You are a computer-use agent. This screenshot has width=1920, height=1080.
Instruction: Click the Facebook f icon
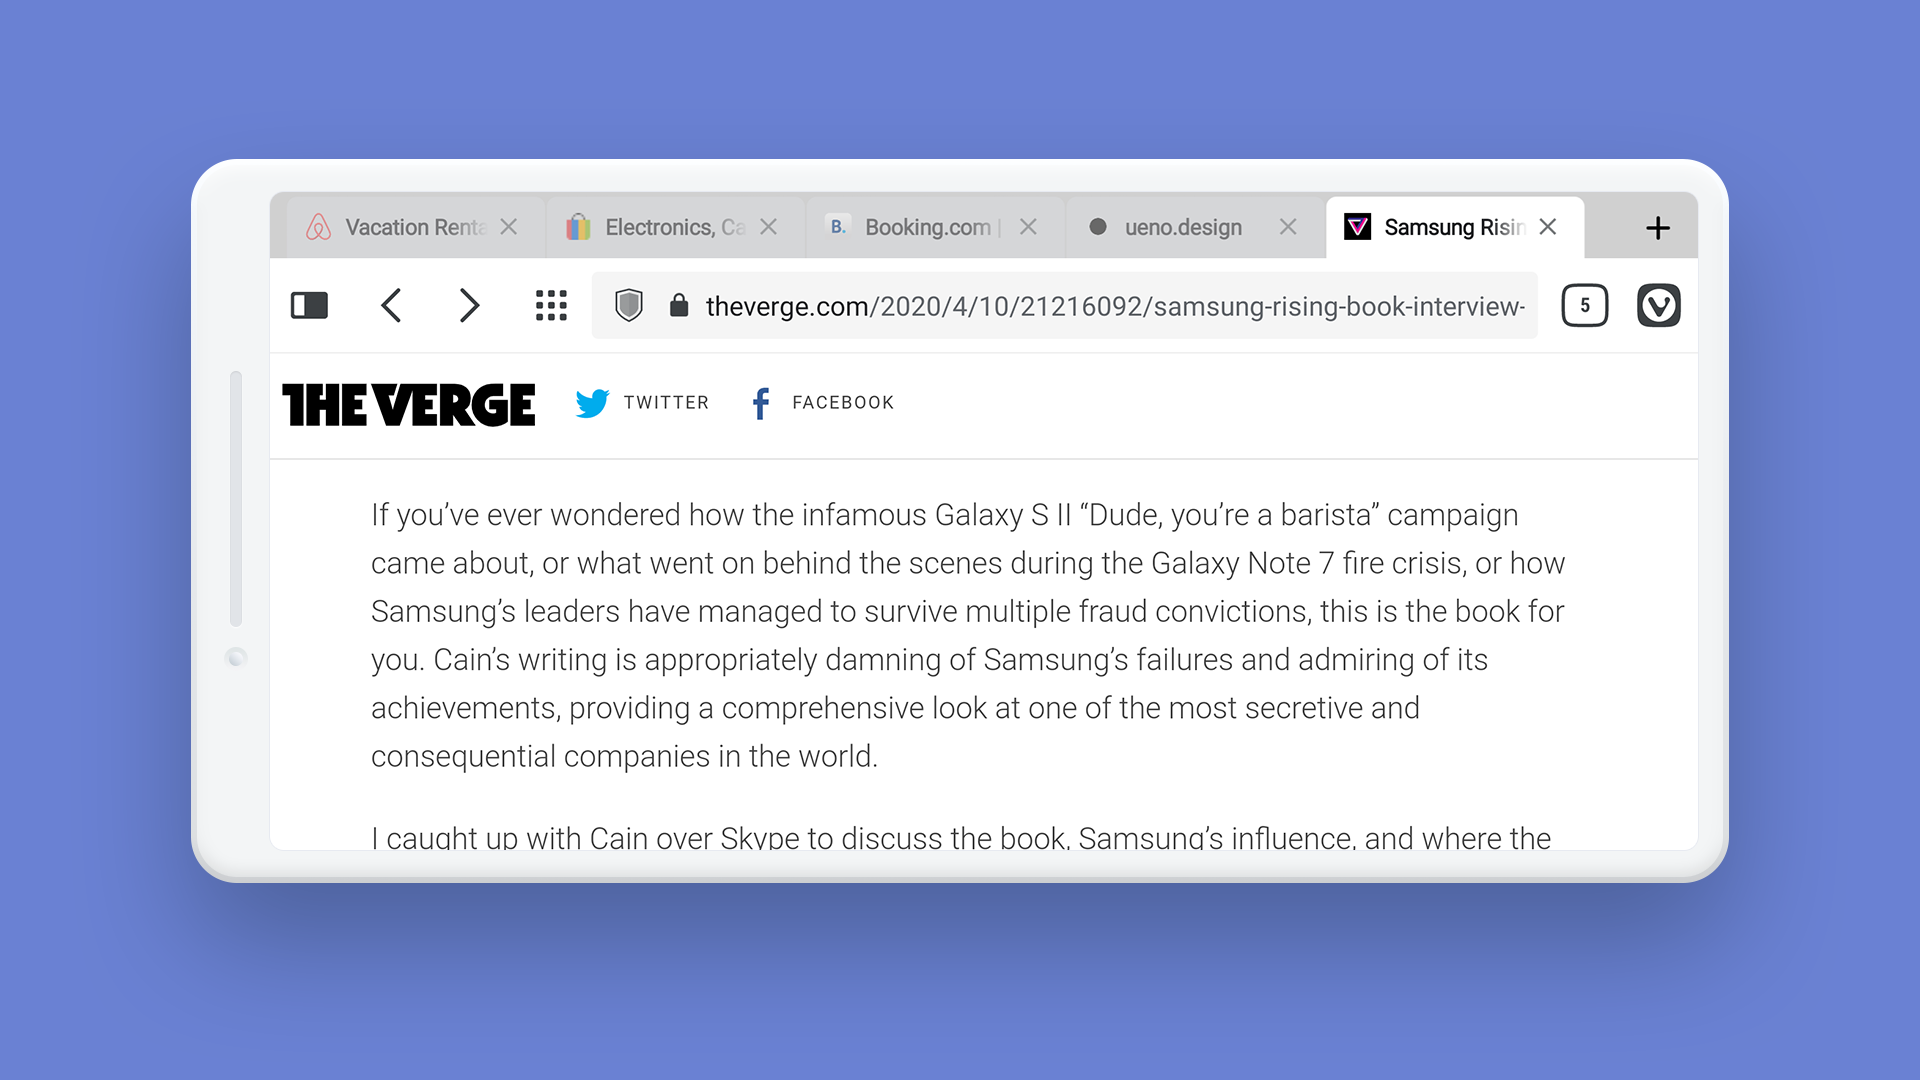click(x=761, y=403)
